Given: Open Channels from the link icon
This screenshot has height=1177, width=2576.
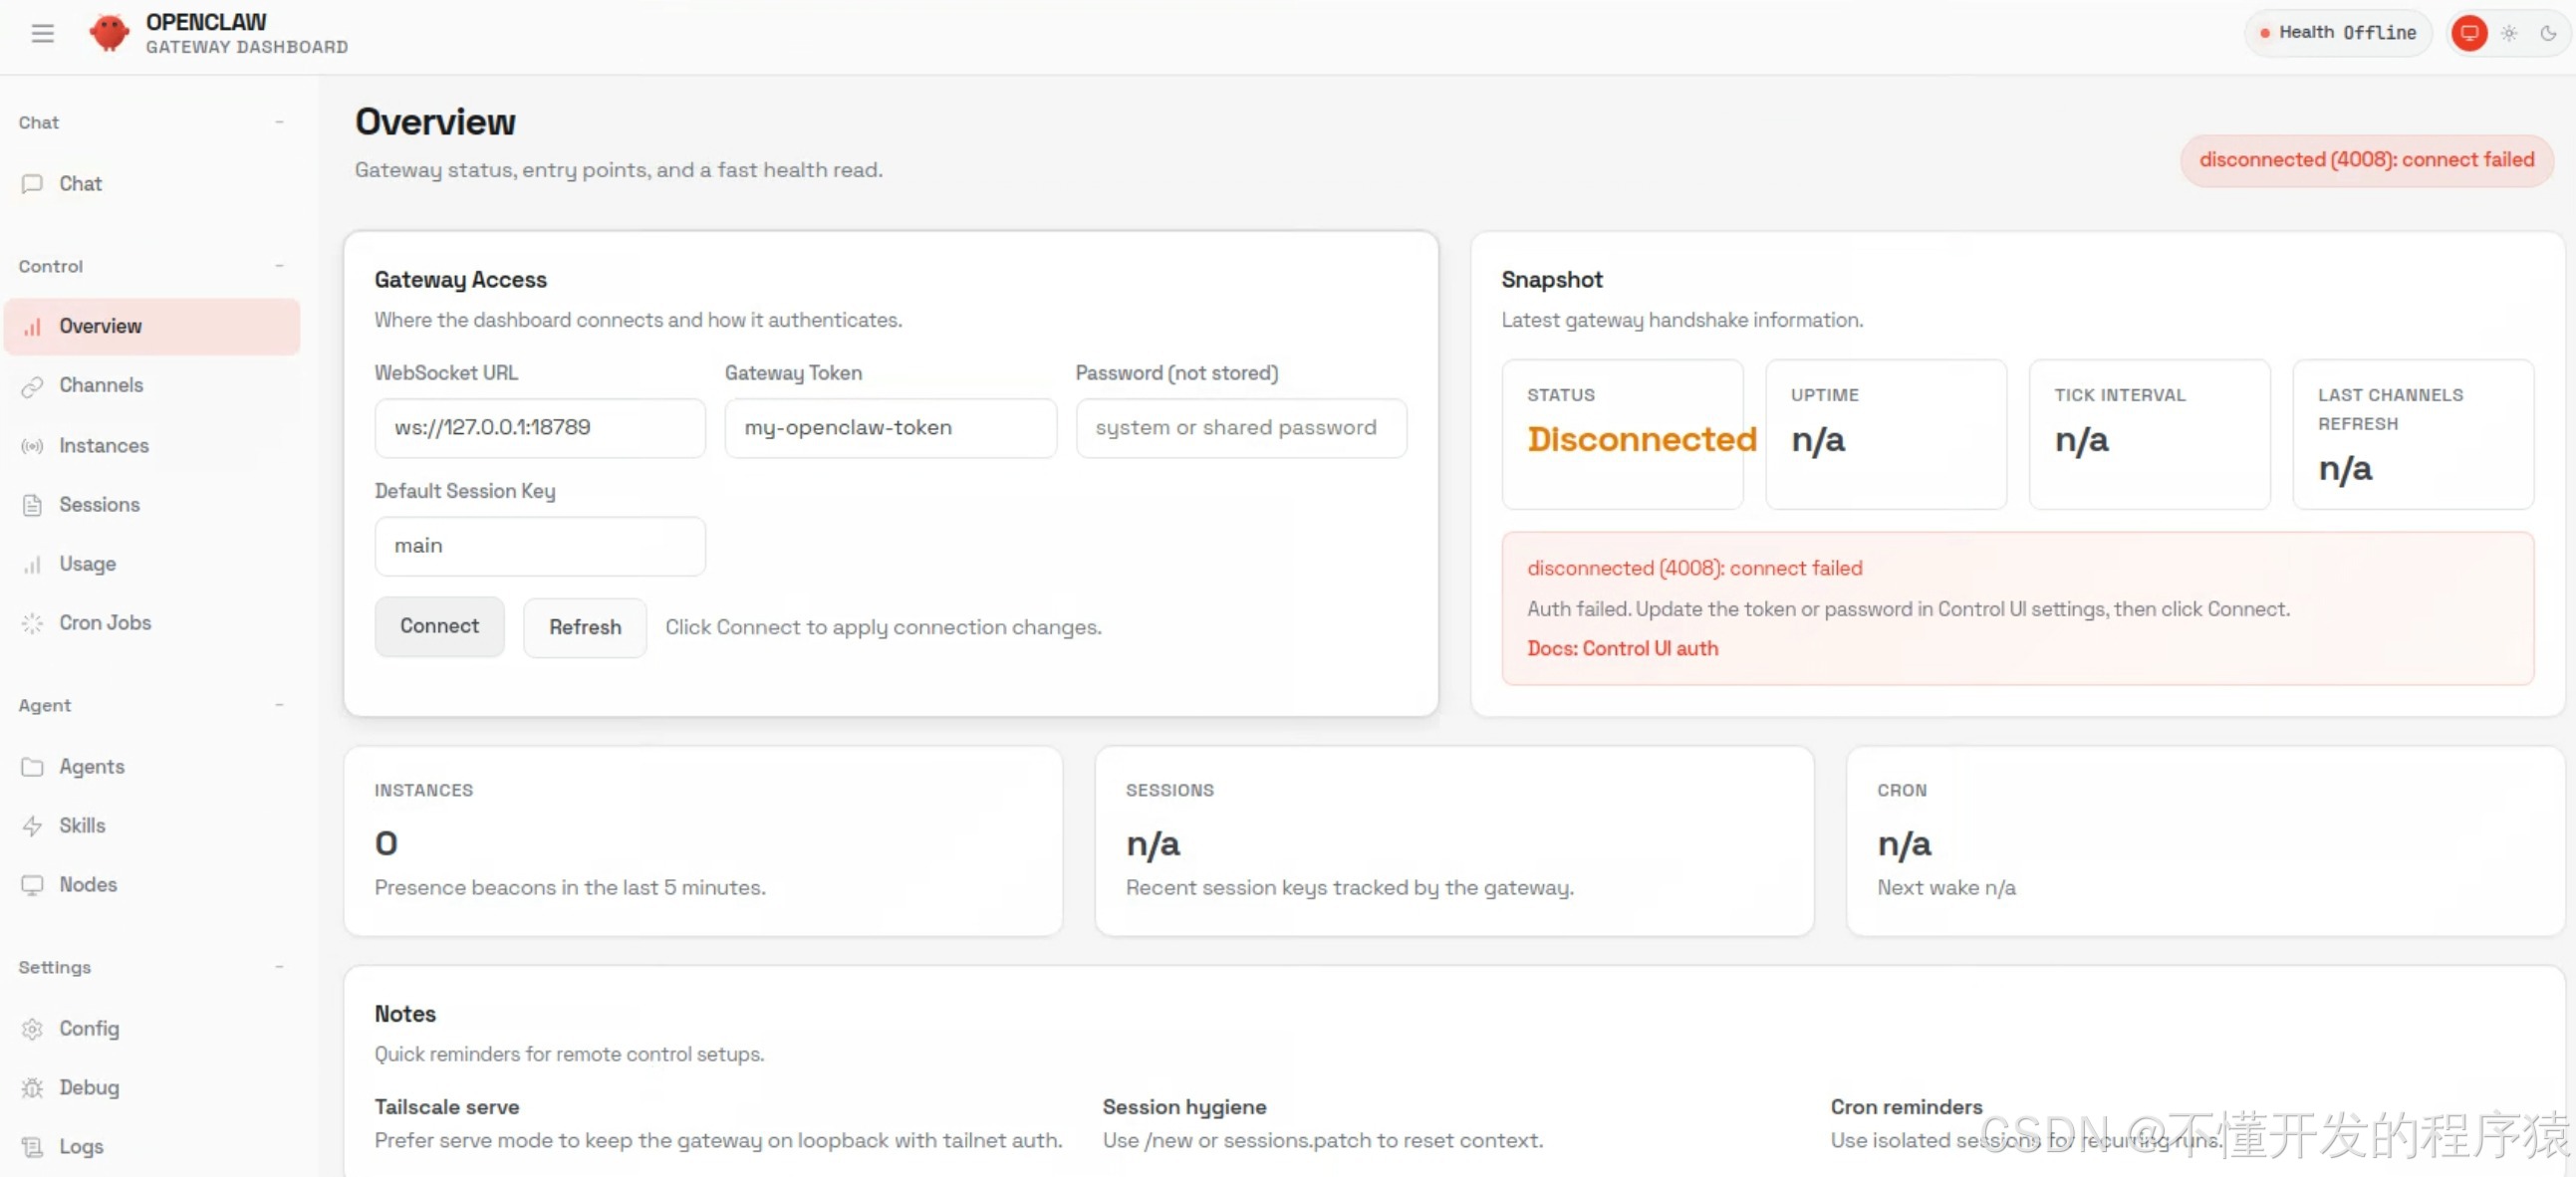Looking at the screenshot, I should pyautogui.click(x=32, y=386).
